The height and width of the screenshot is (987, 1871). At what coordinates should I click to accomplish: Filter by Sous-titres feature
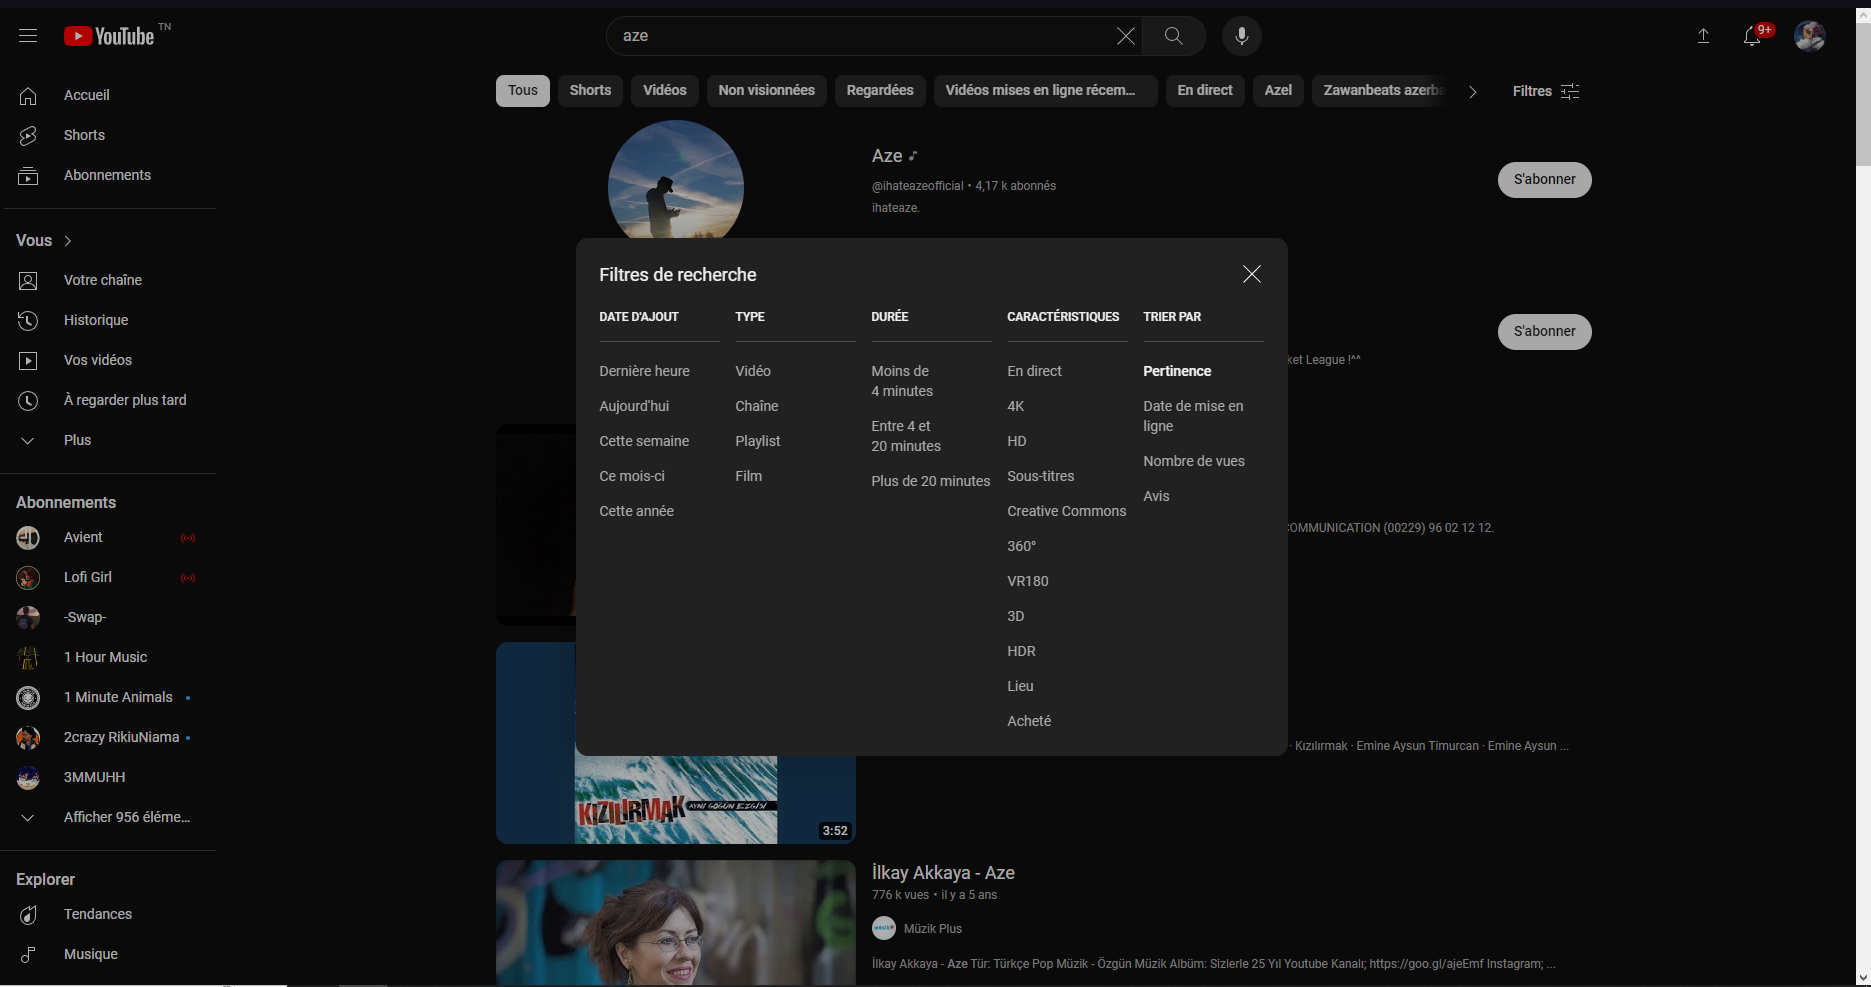pos(1041,476)
